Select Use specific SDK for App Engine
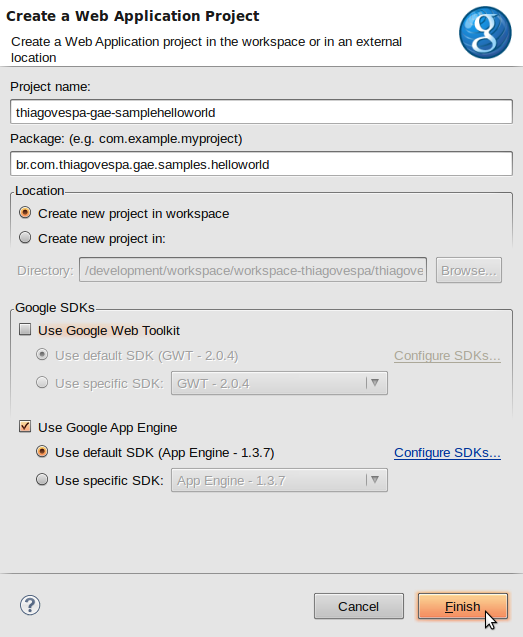 click(x=42, y=479)
